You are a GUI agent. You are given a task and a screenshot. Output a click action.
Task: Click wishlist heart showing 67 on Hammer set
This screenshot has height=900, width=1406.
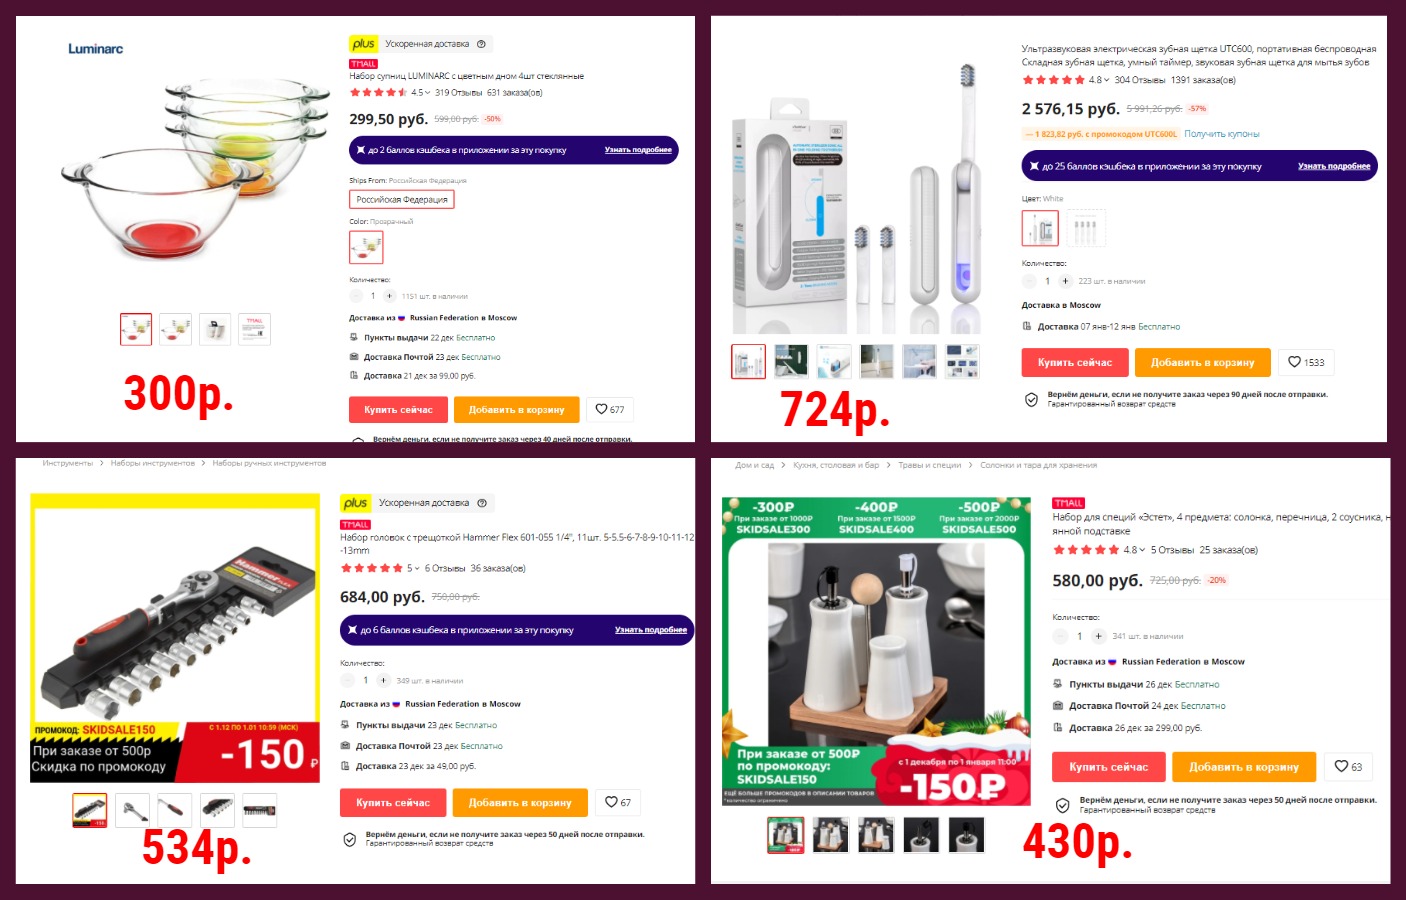pyautogui.click(x=618, y=802)
